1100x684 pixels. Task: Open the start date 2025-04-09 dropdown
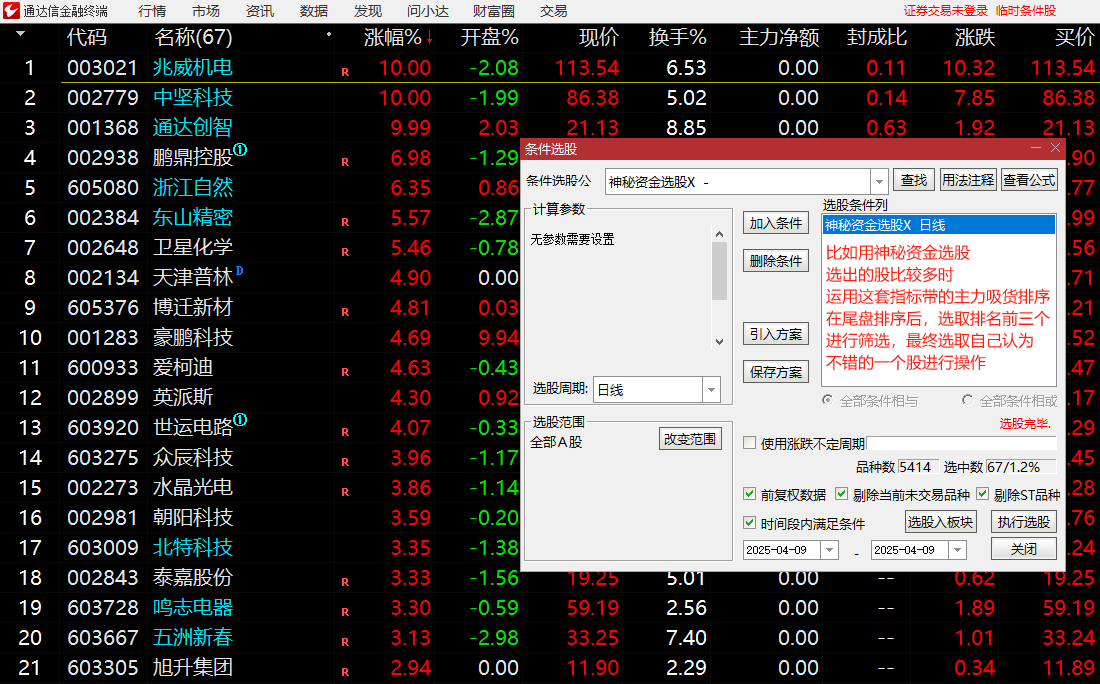[829, 550]
